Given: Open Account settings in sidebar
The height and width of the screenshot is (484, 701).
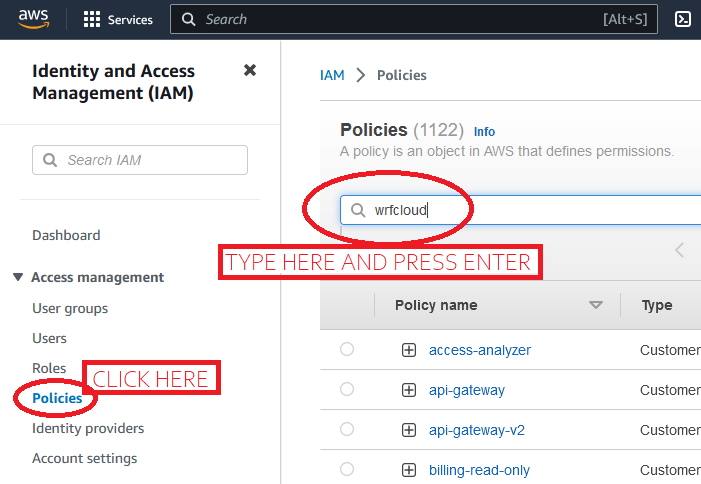Looking at the screenshot, I should point(84,458).
